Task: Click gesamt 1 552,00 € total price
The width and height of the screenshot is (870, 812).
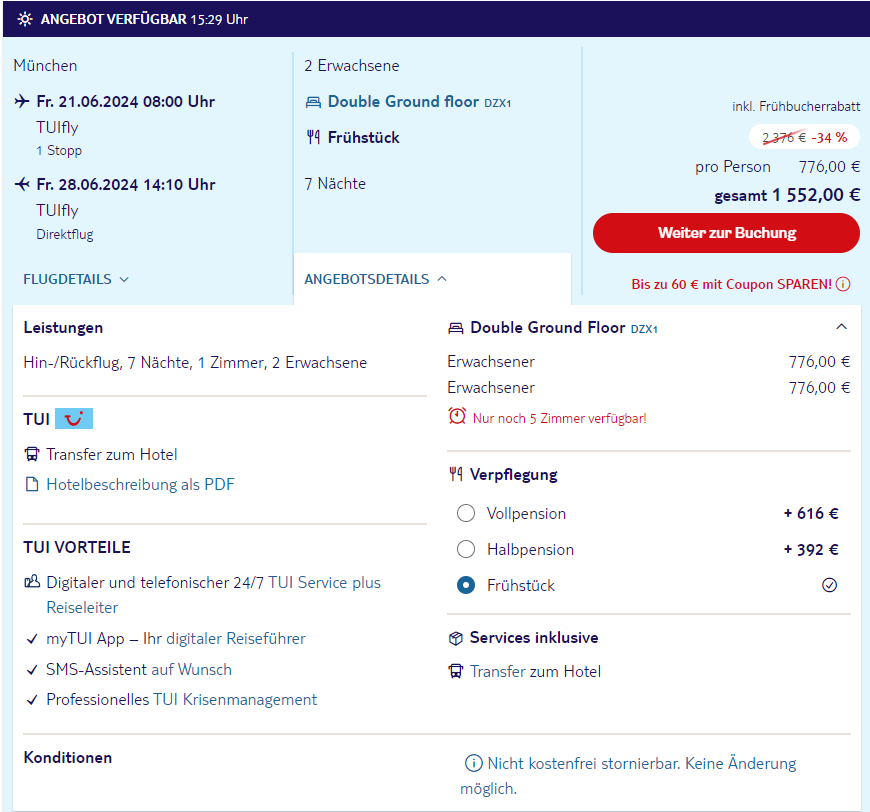Action: pos(787,195)
